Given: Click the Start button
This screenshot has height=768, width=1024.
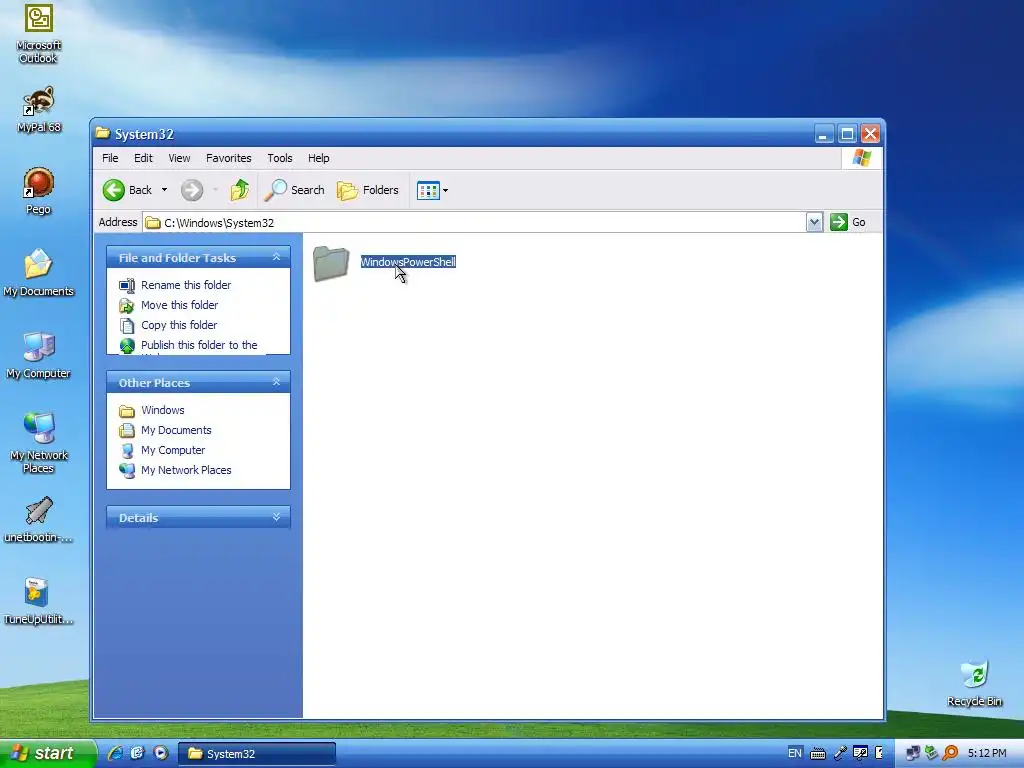Looking at the screenshot, I should [46, 754].
